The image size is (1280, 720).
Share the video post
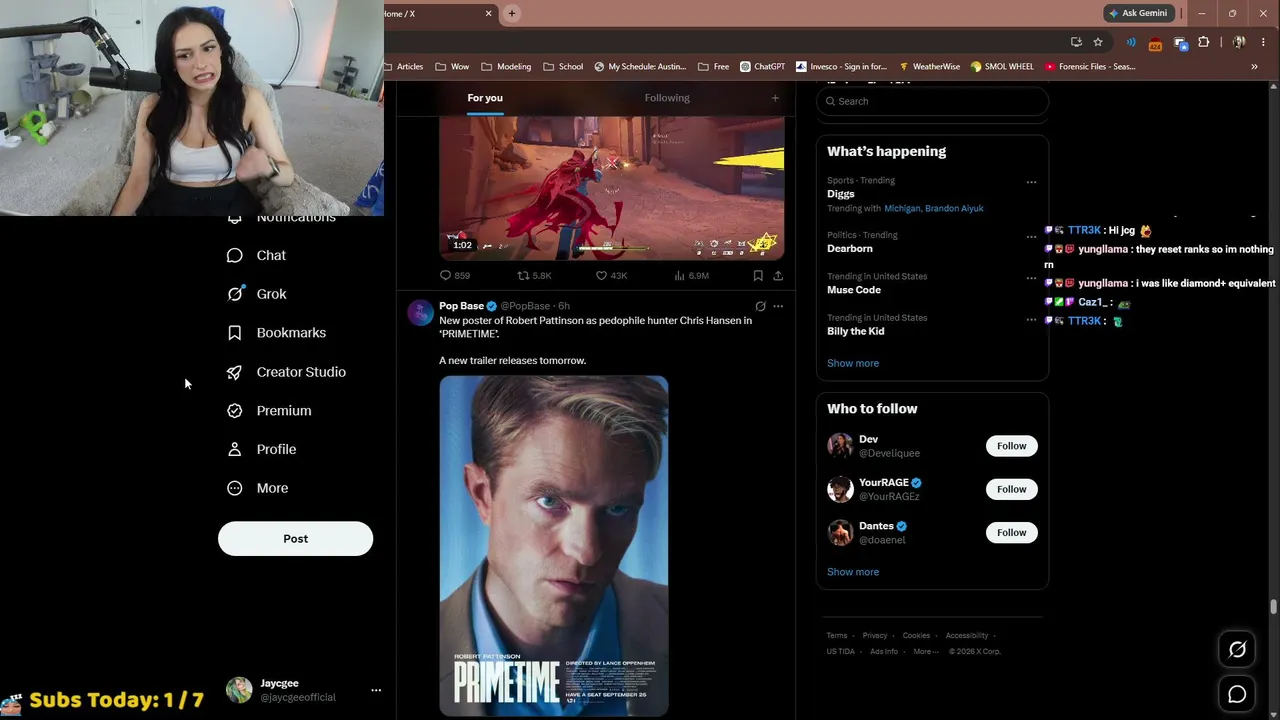pyautogui.click(x=778, y=276)
